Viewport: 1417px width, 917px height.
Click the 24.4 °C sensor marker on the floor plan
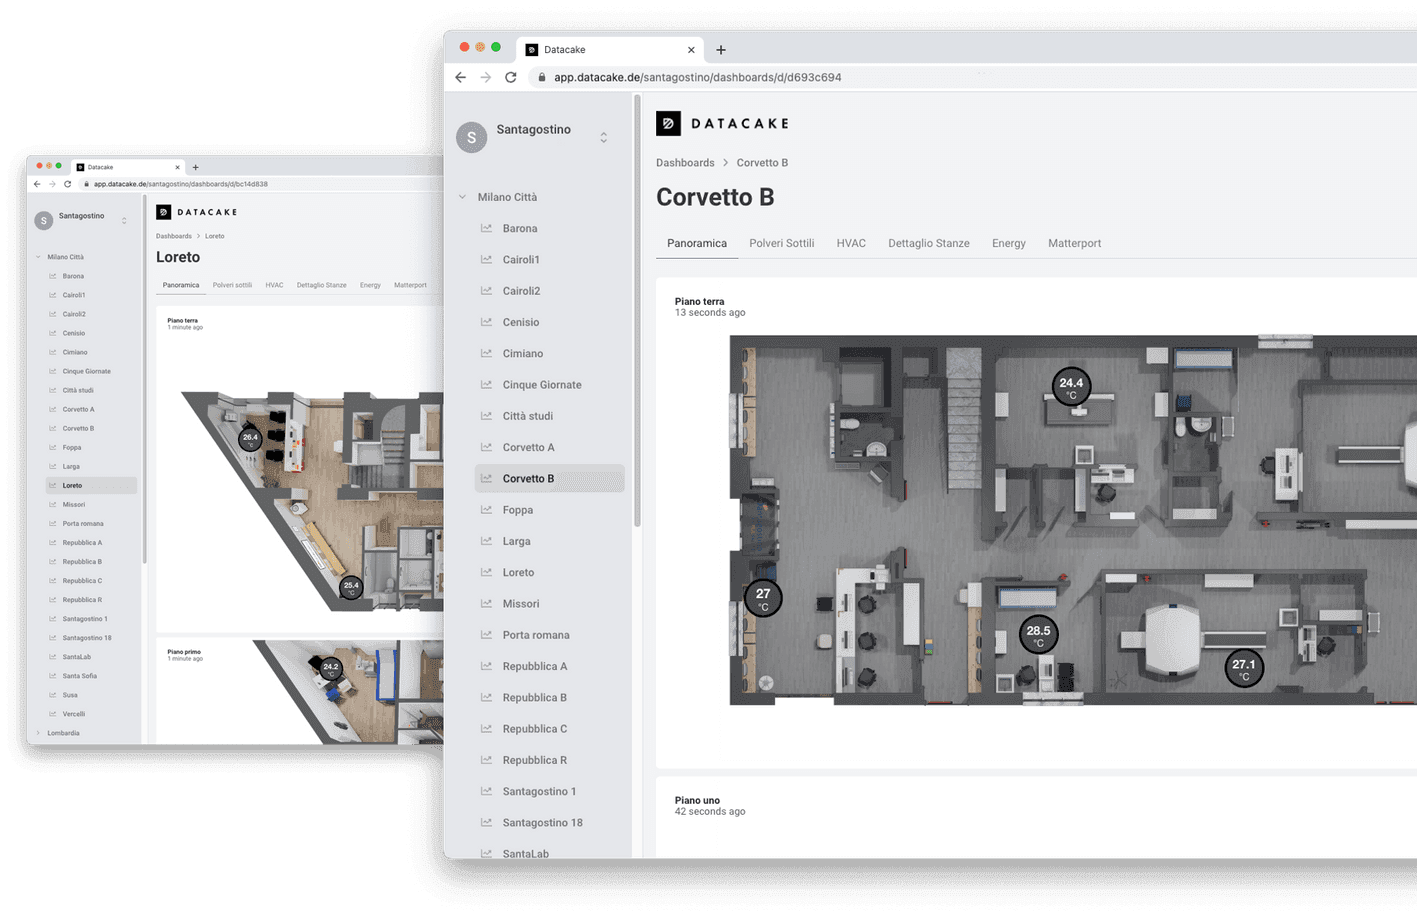(1071, 386)
